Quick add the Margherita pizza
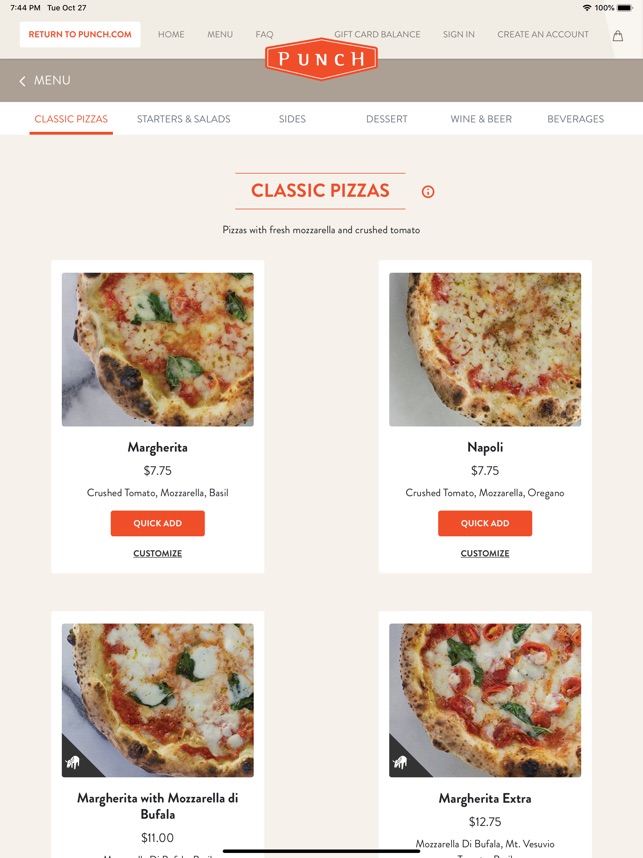 point(158,523)
